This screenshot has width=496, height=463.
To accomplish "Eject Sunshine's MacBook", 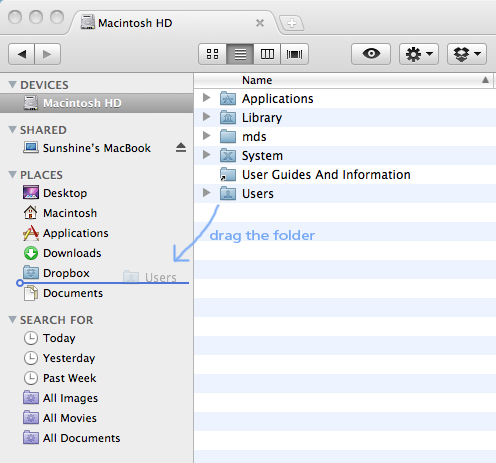I will (181, 147).
